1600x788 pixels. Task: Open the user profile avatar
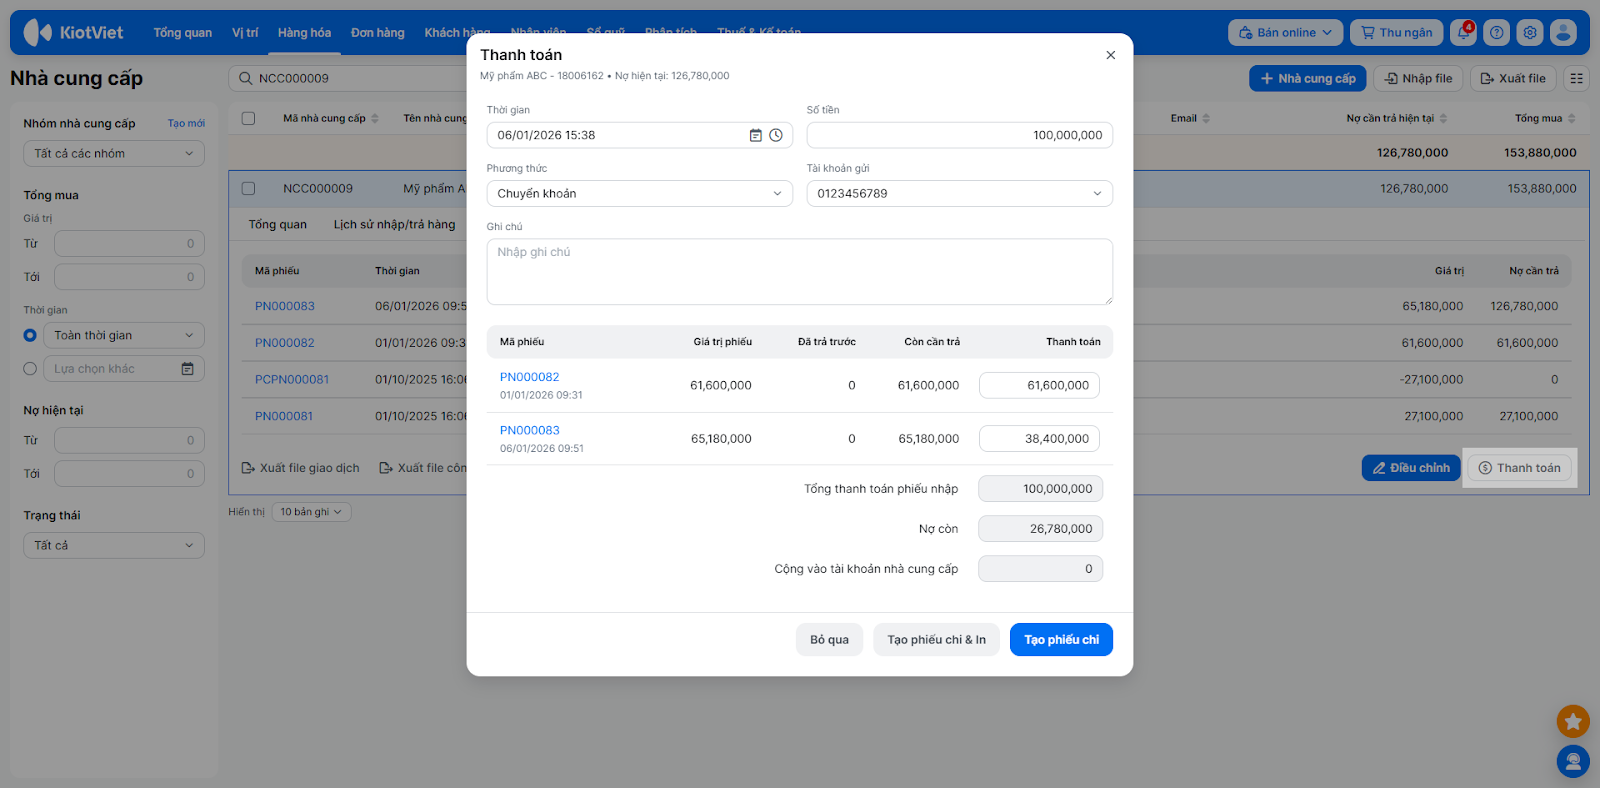1563,32
